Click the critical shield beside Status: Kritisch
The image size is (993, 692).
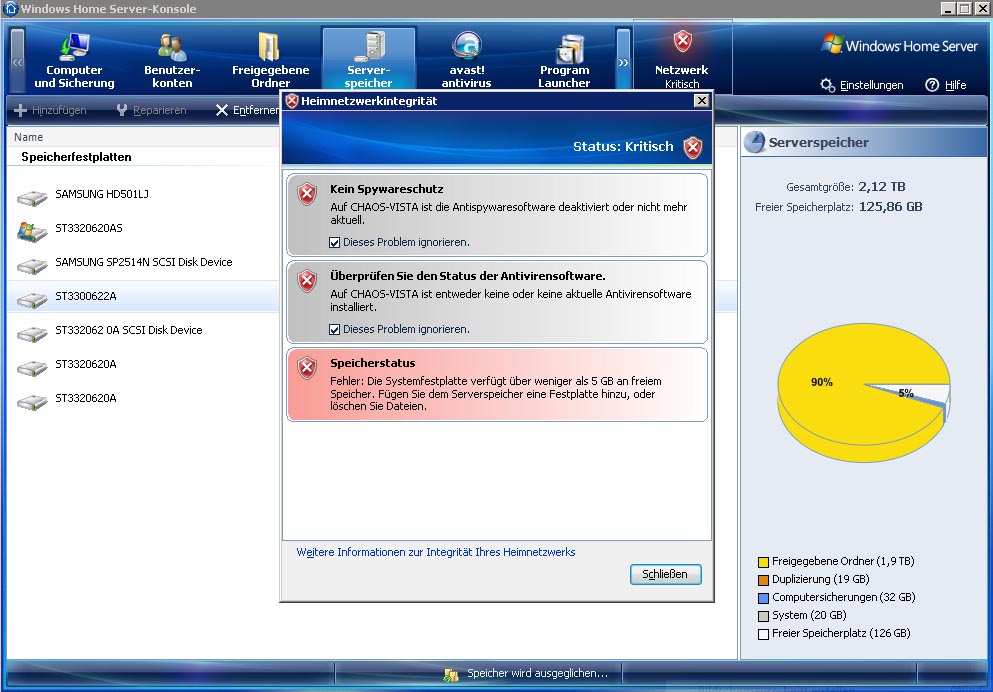(x=693, y=147)
